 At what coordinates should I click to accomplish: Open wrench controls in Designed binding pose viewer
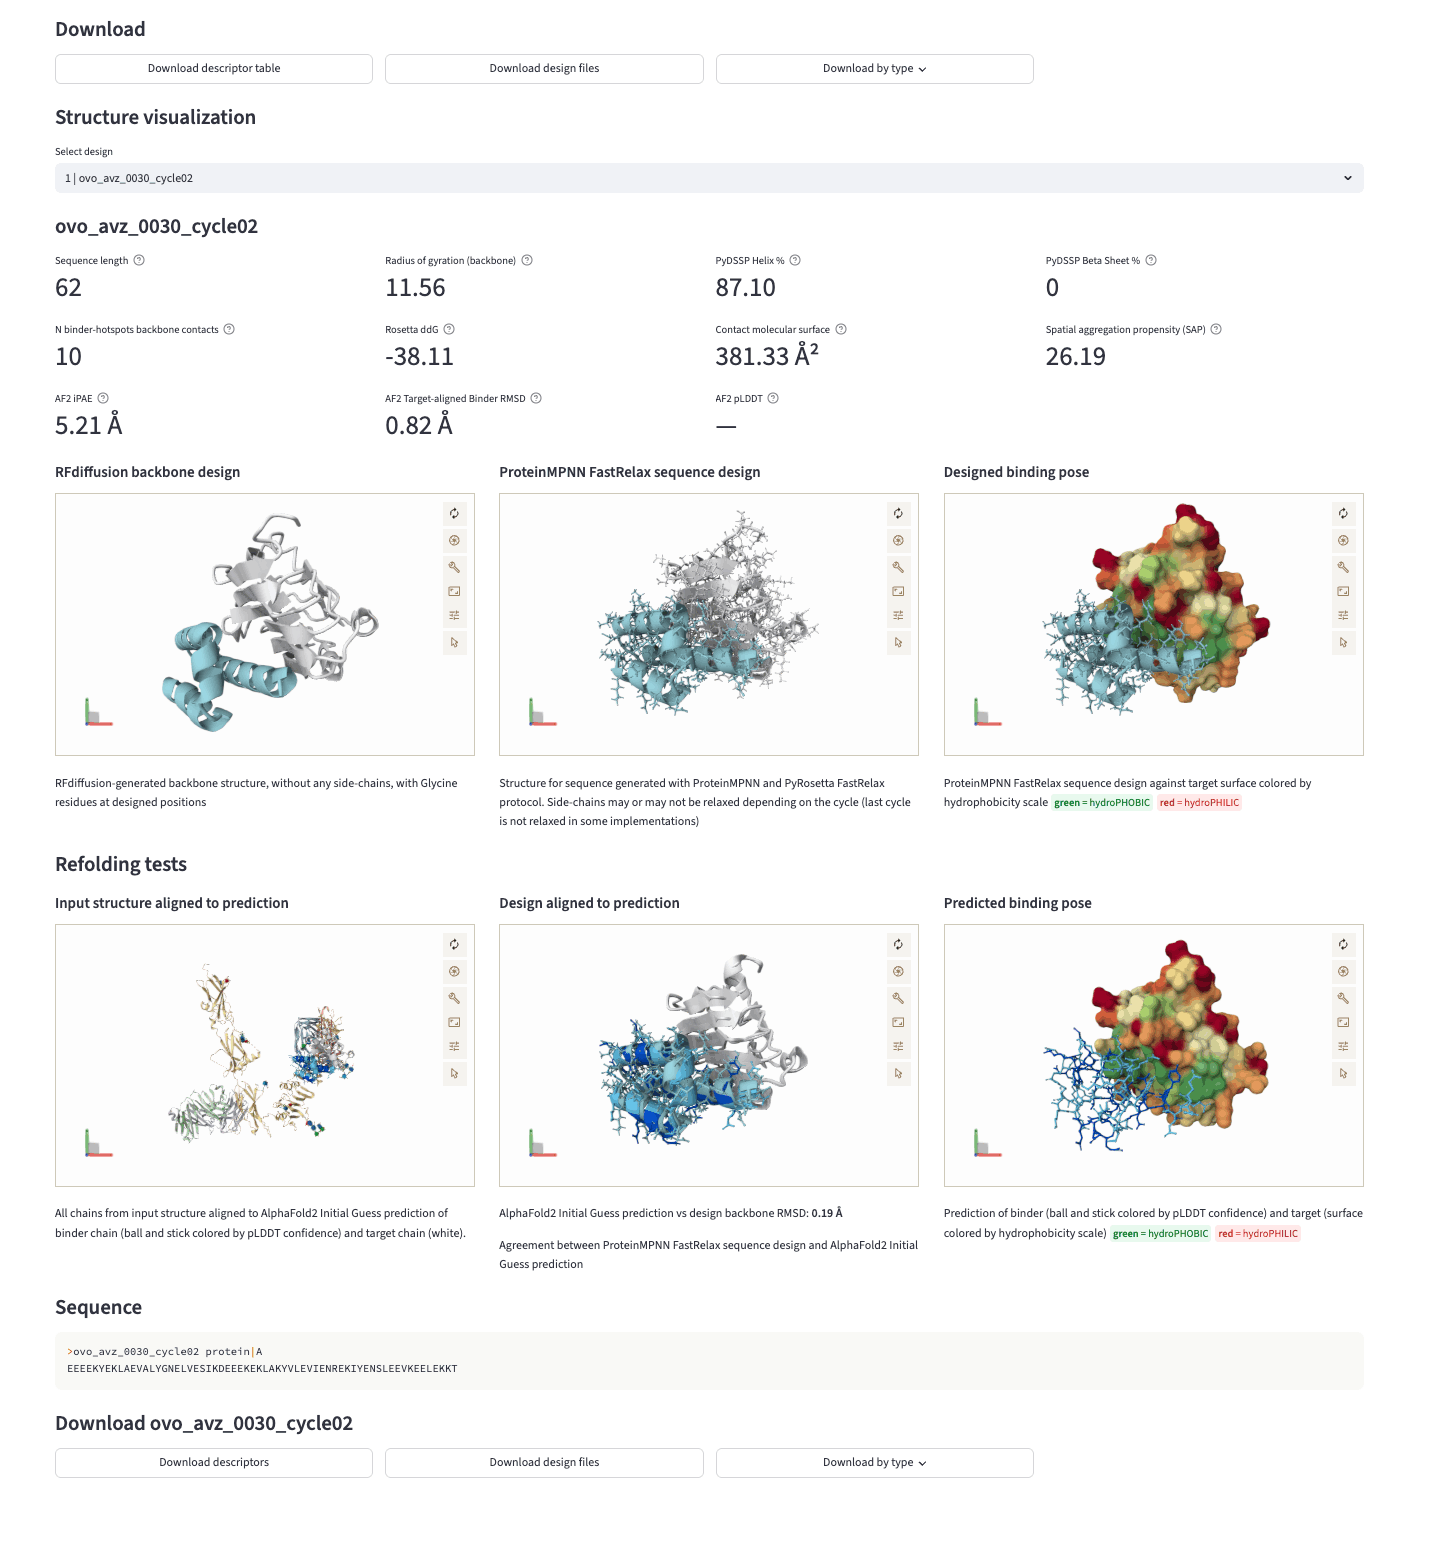click(x=1343, y=566)
